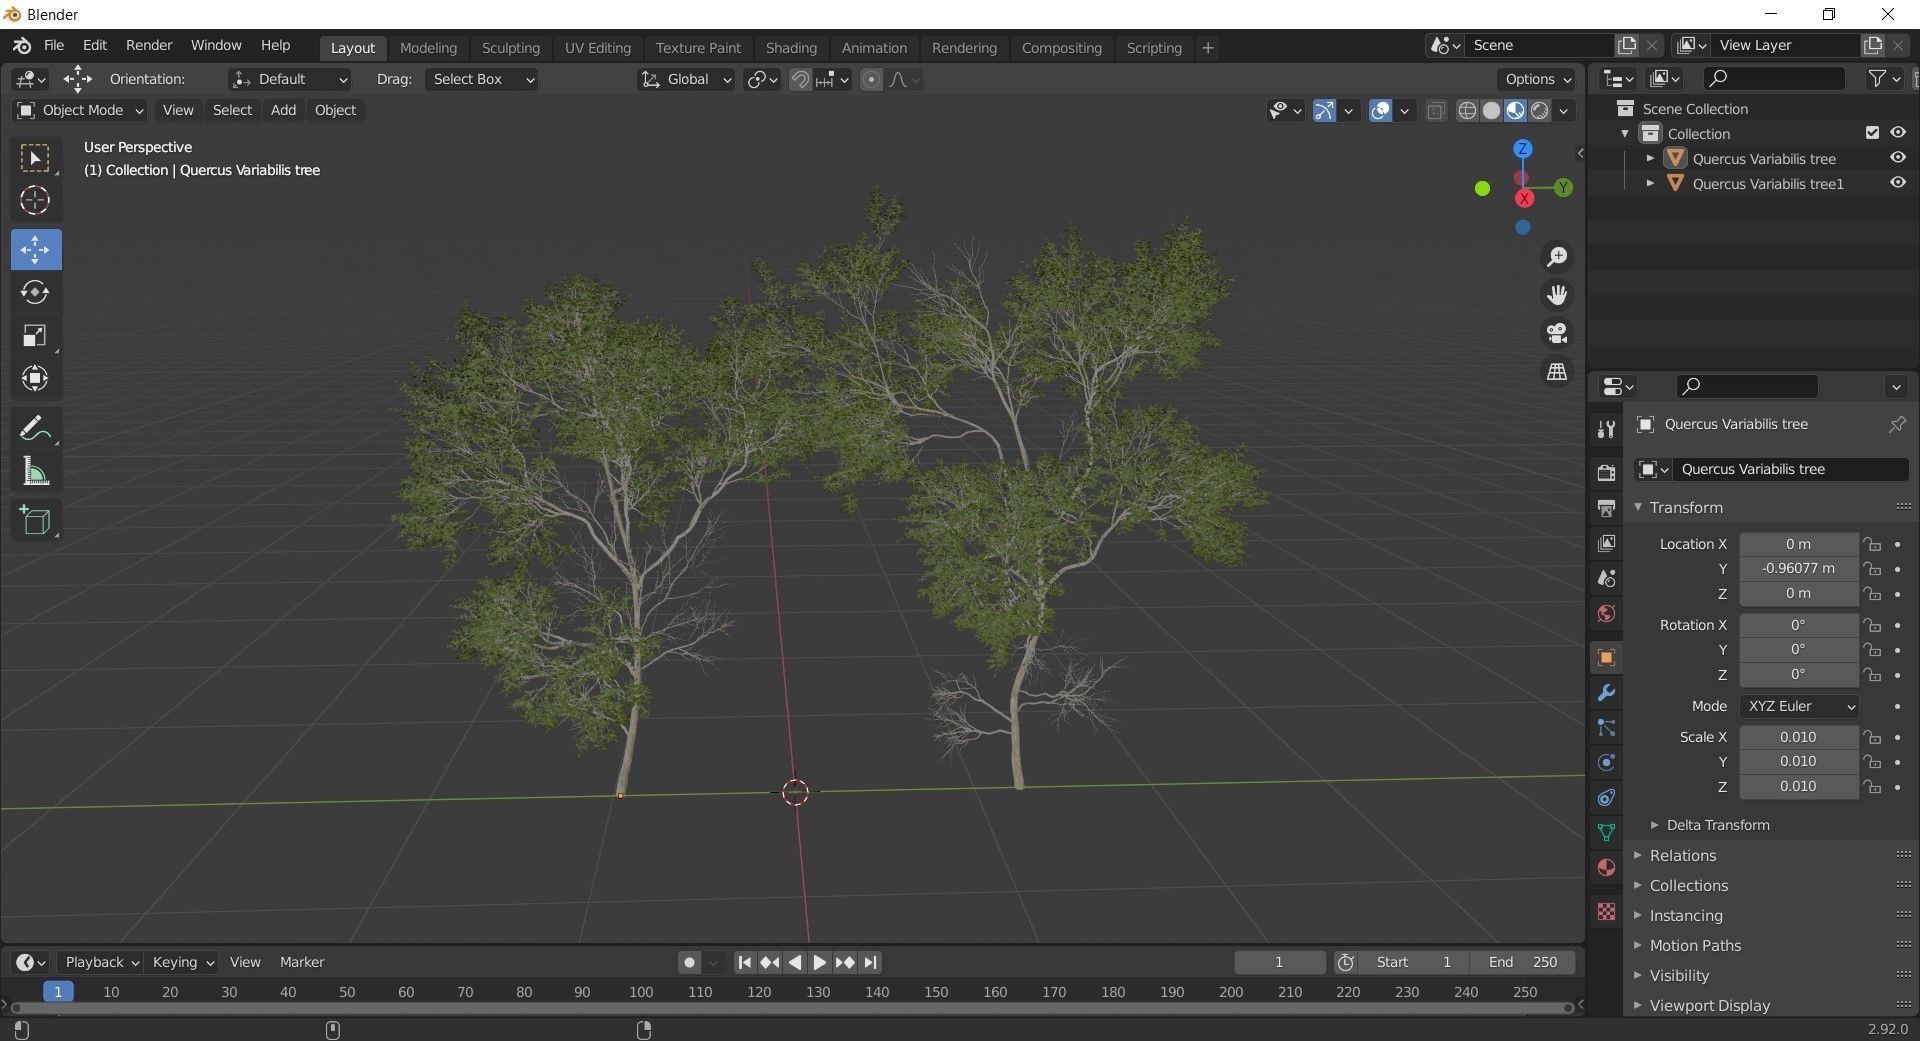1920x1041 pixels.
Task: Toggle the pin on properties object context
Action: click(x=1896, y=424)
